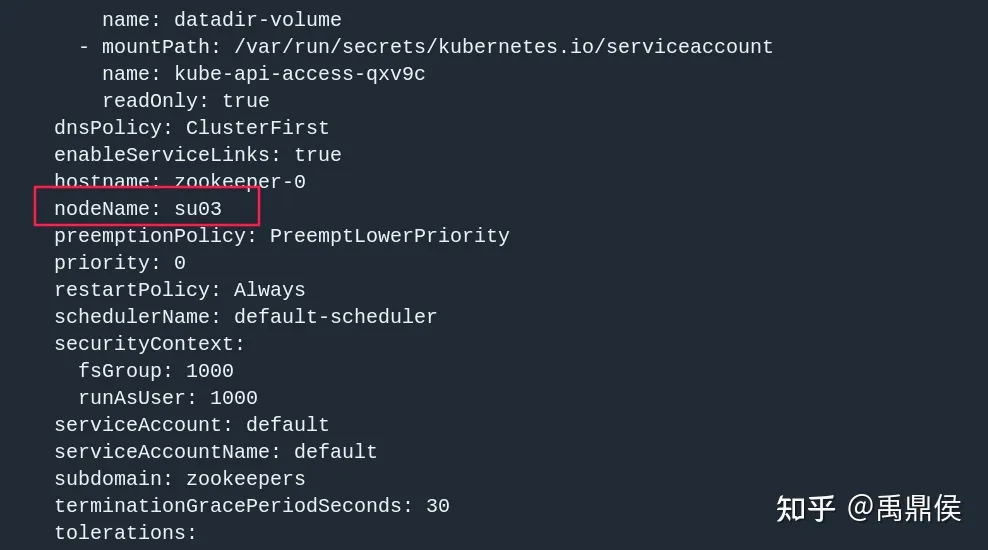Click the enableServiceLinks: true line
The height and width of the screenshot is (550, 988).
[198, 155]
